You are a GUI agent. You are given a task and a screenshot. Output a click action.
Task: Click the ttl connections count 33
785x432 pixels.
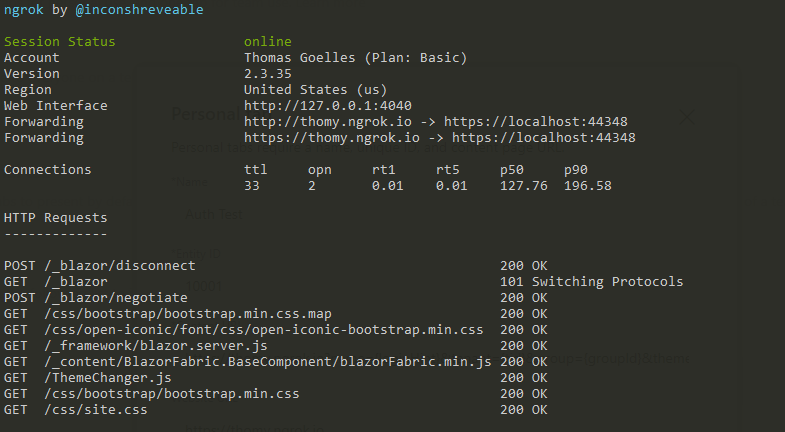252,186
